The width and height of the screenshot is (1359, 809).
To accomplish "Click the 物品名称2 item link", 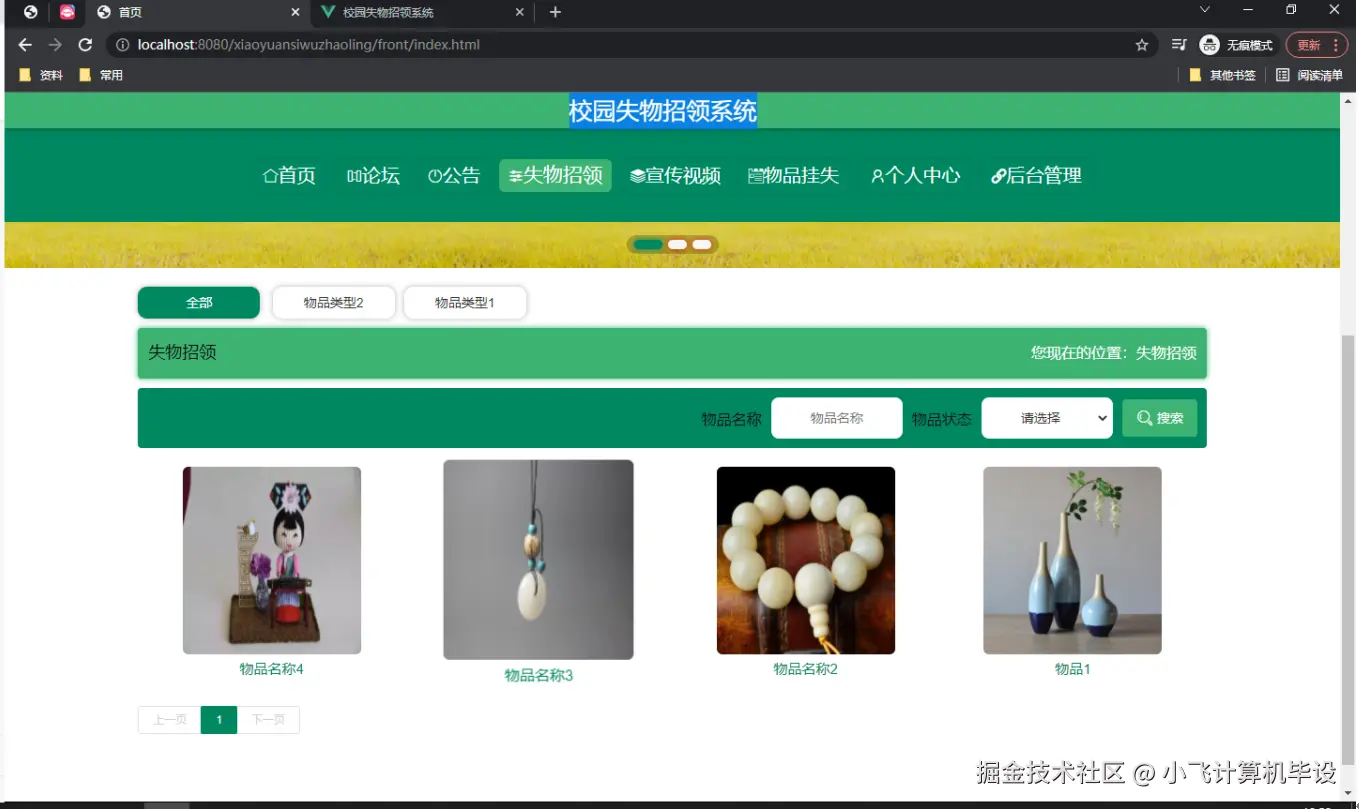I will click(805, 668).
